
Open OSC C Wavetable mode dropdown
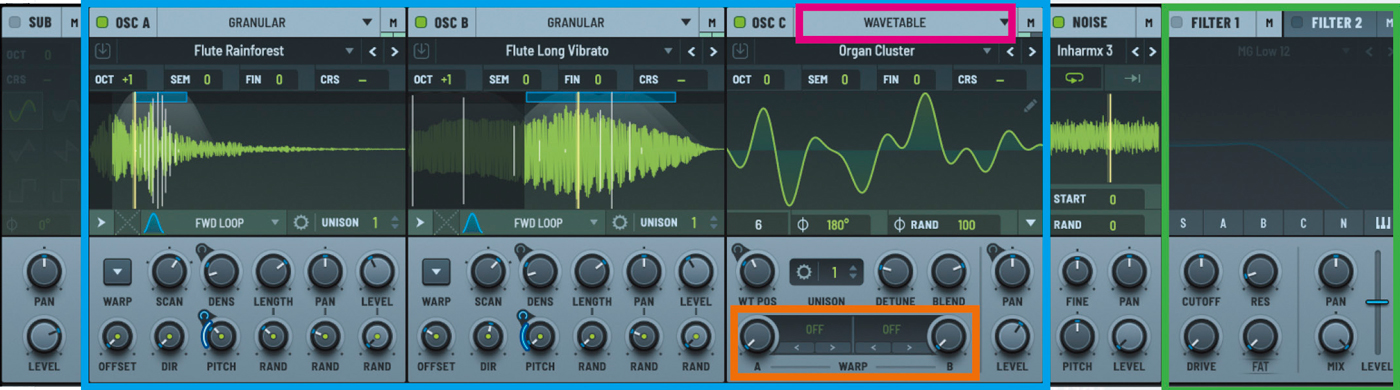pos(906,22)
